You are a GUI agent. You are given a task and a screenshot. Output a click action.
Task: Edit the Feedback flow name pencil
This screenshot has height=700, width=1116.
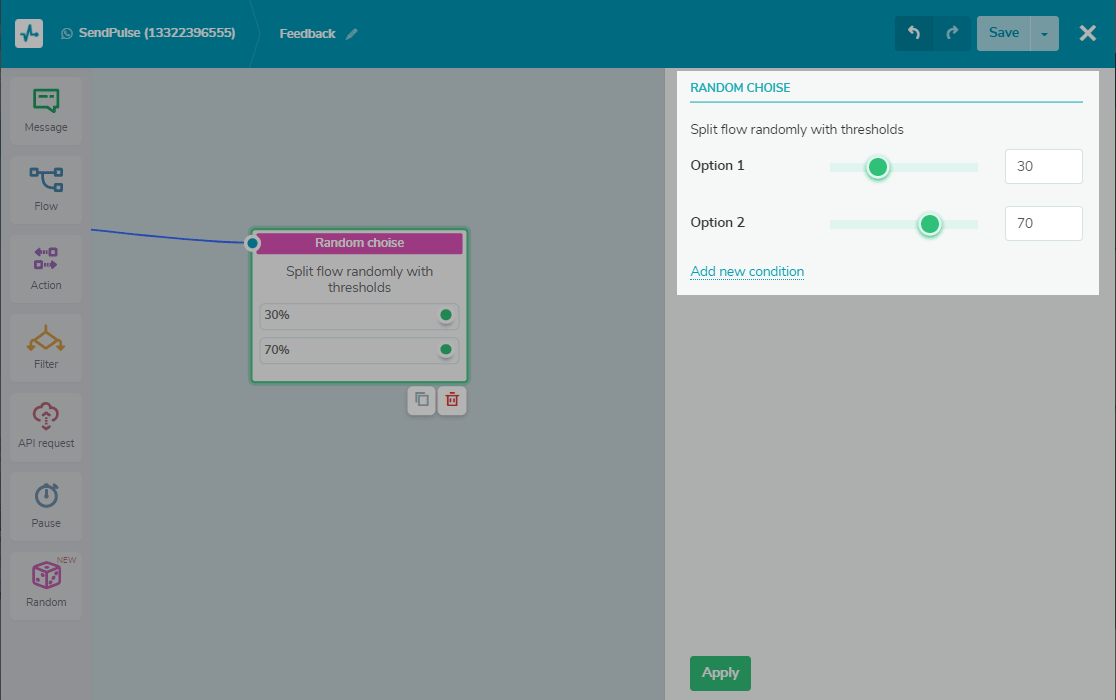click(x=351, y=34)
